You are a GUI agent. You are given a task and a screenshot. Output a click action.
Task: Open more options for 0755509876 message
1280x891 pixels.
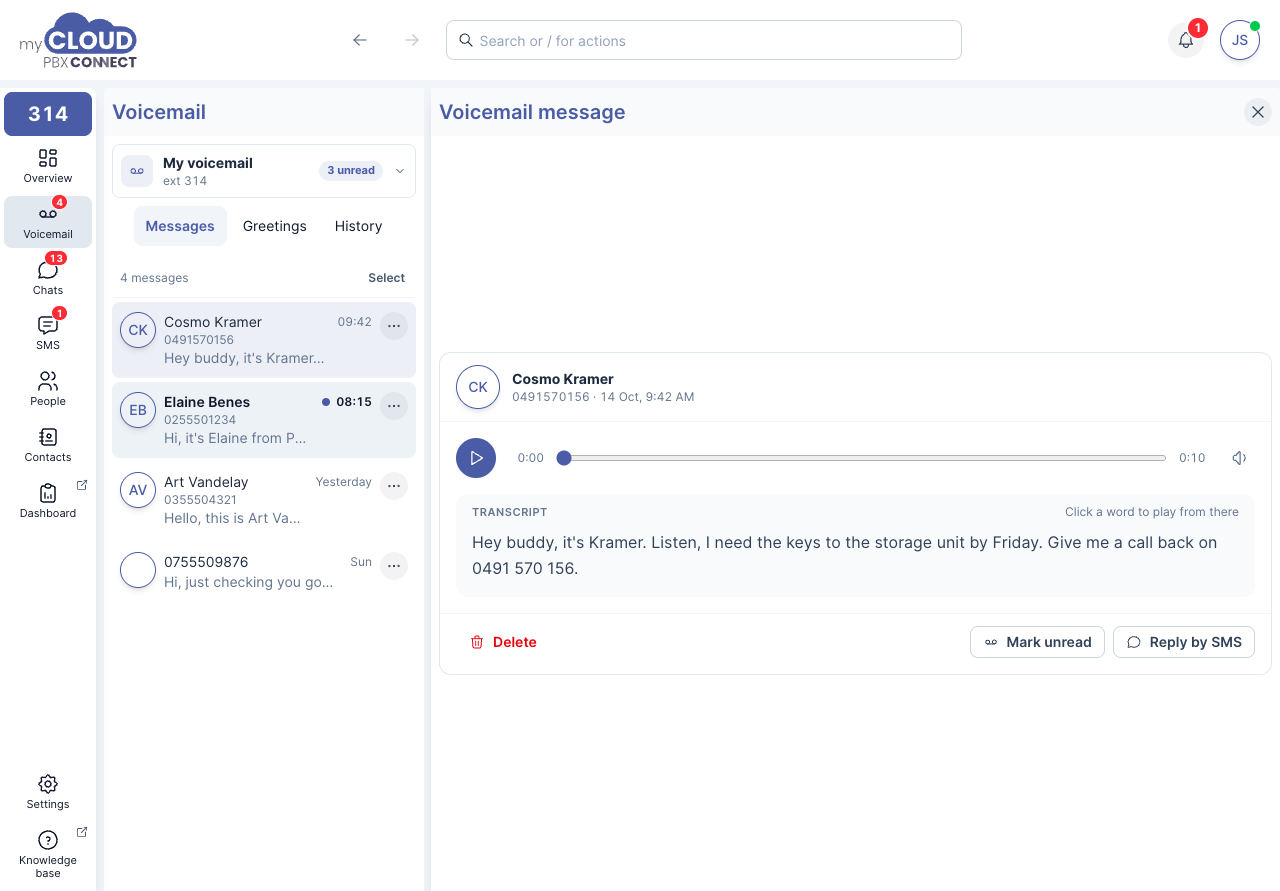(x=394, y=566)
